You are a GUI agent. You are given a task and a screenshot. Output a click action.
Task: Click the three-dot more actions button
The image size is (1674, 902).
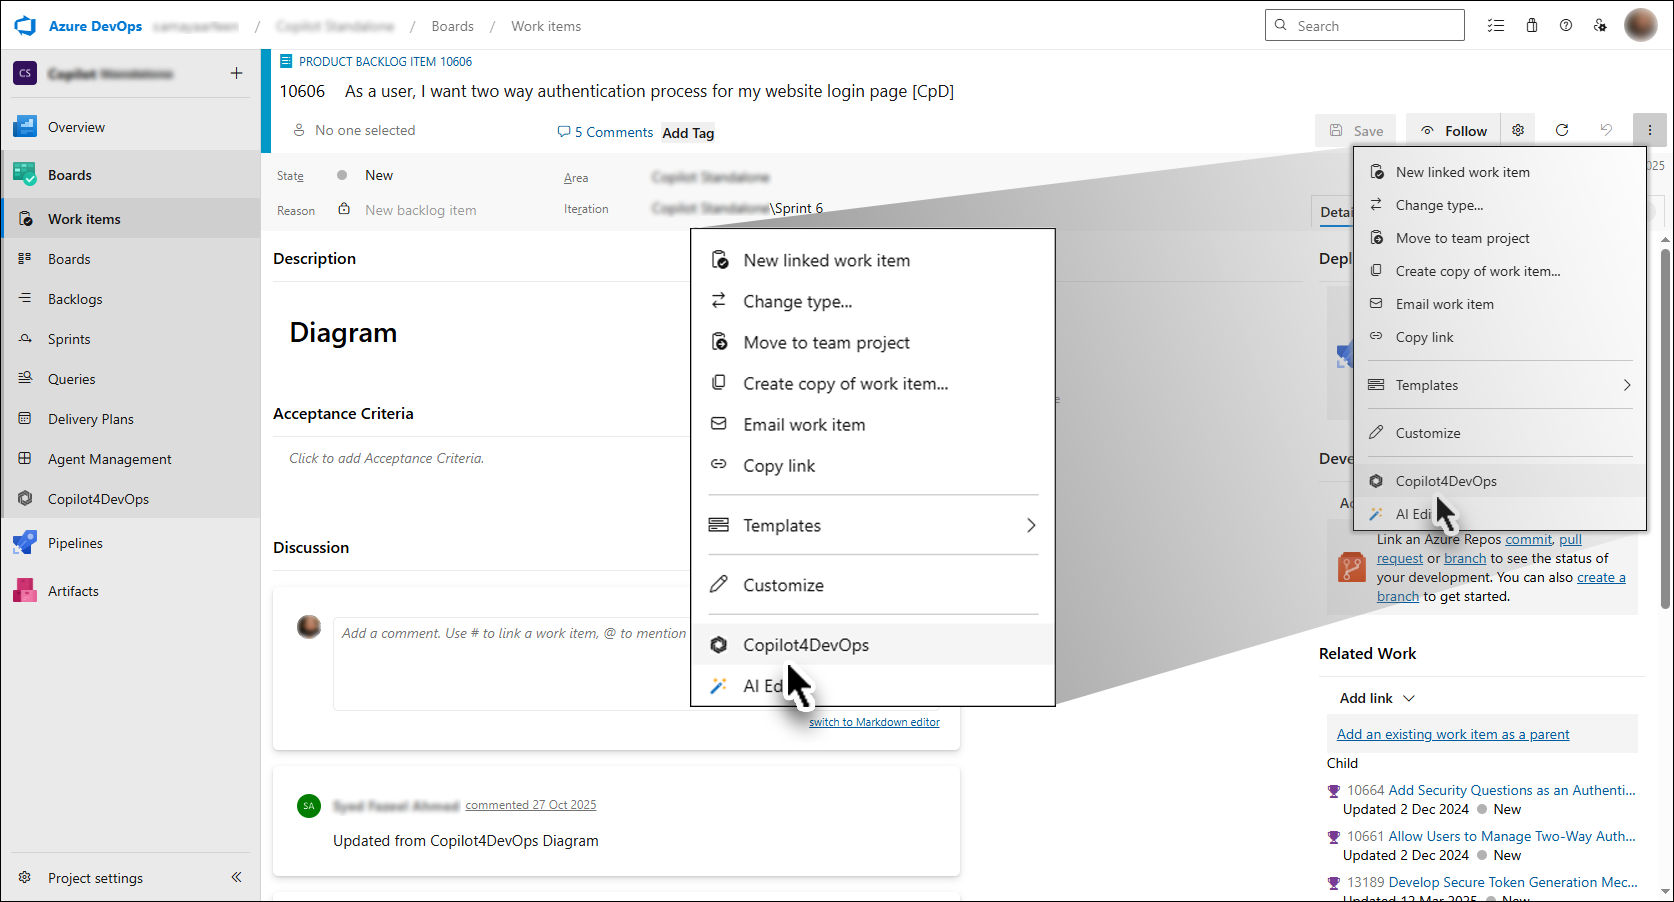1650,130
